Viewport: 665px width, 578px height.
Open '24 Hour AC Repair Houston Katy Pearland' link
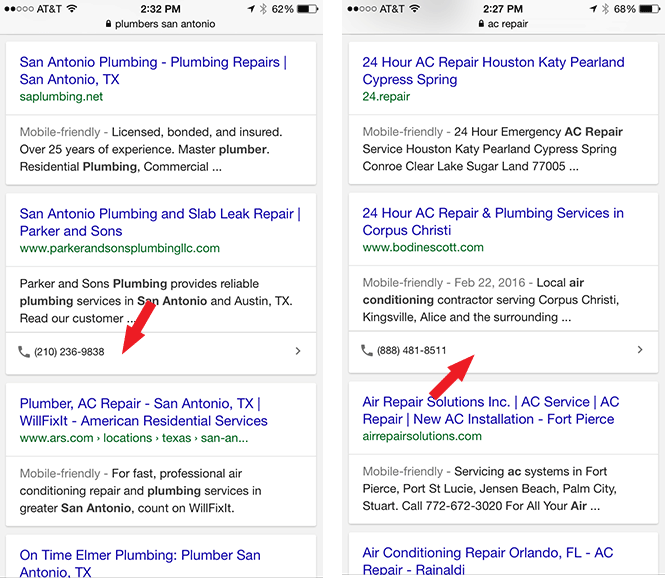tap(493, 71)
